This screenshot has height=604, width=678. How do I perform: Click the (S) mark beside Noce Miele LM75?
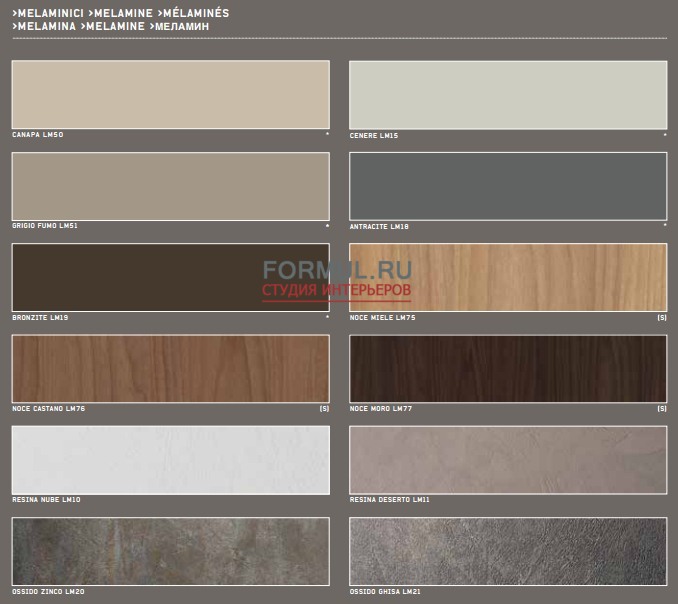pos(661,317)
